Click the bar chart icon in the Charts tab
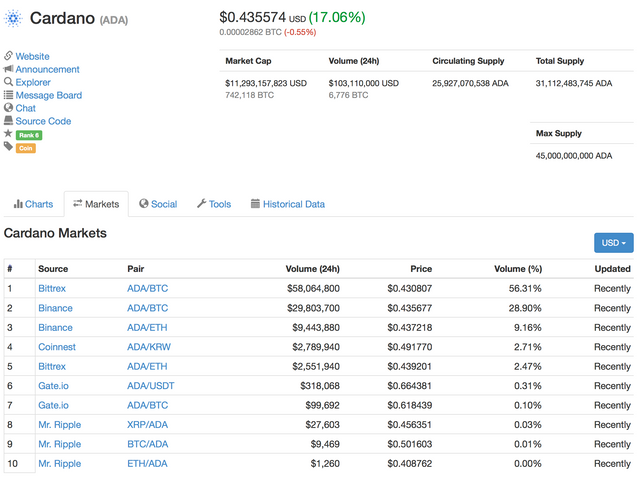640x478 pixels. pos(18,204)
